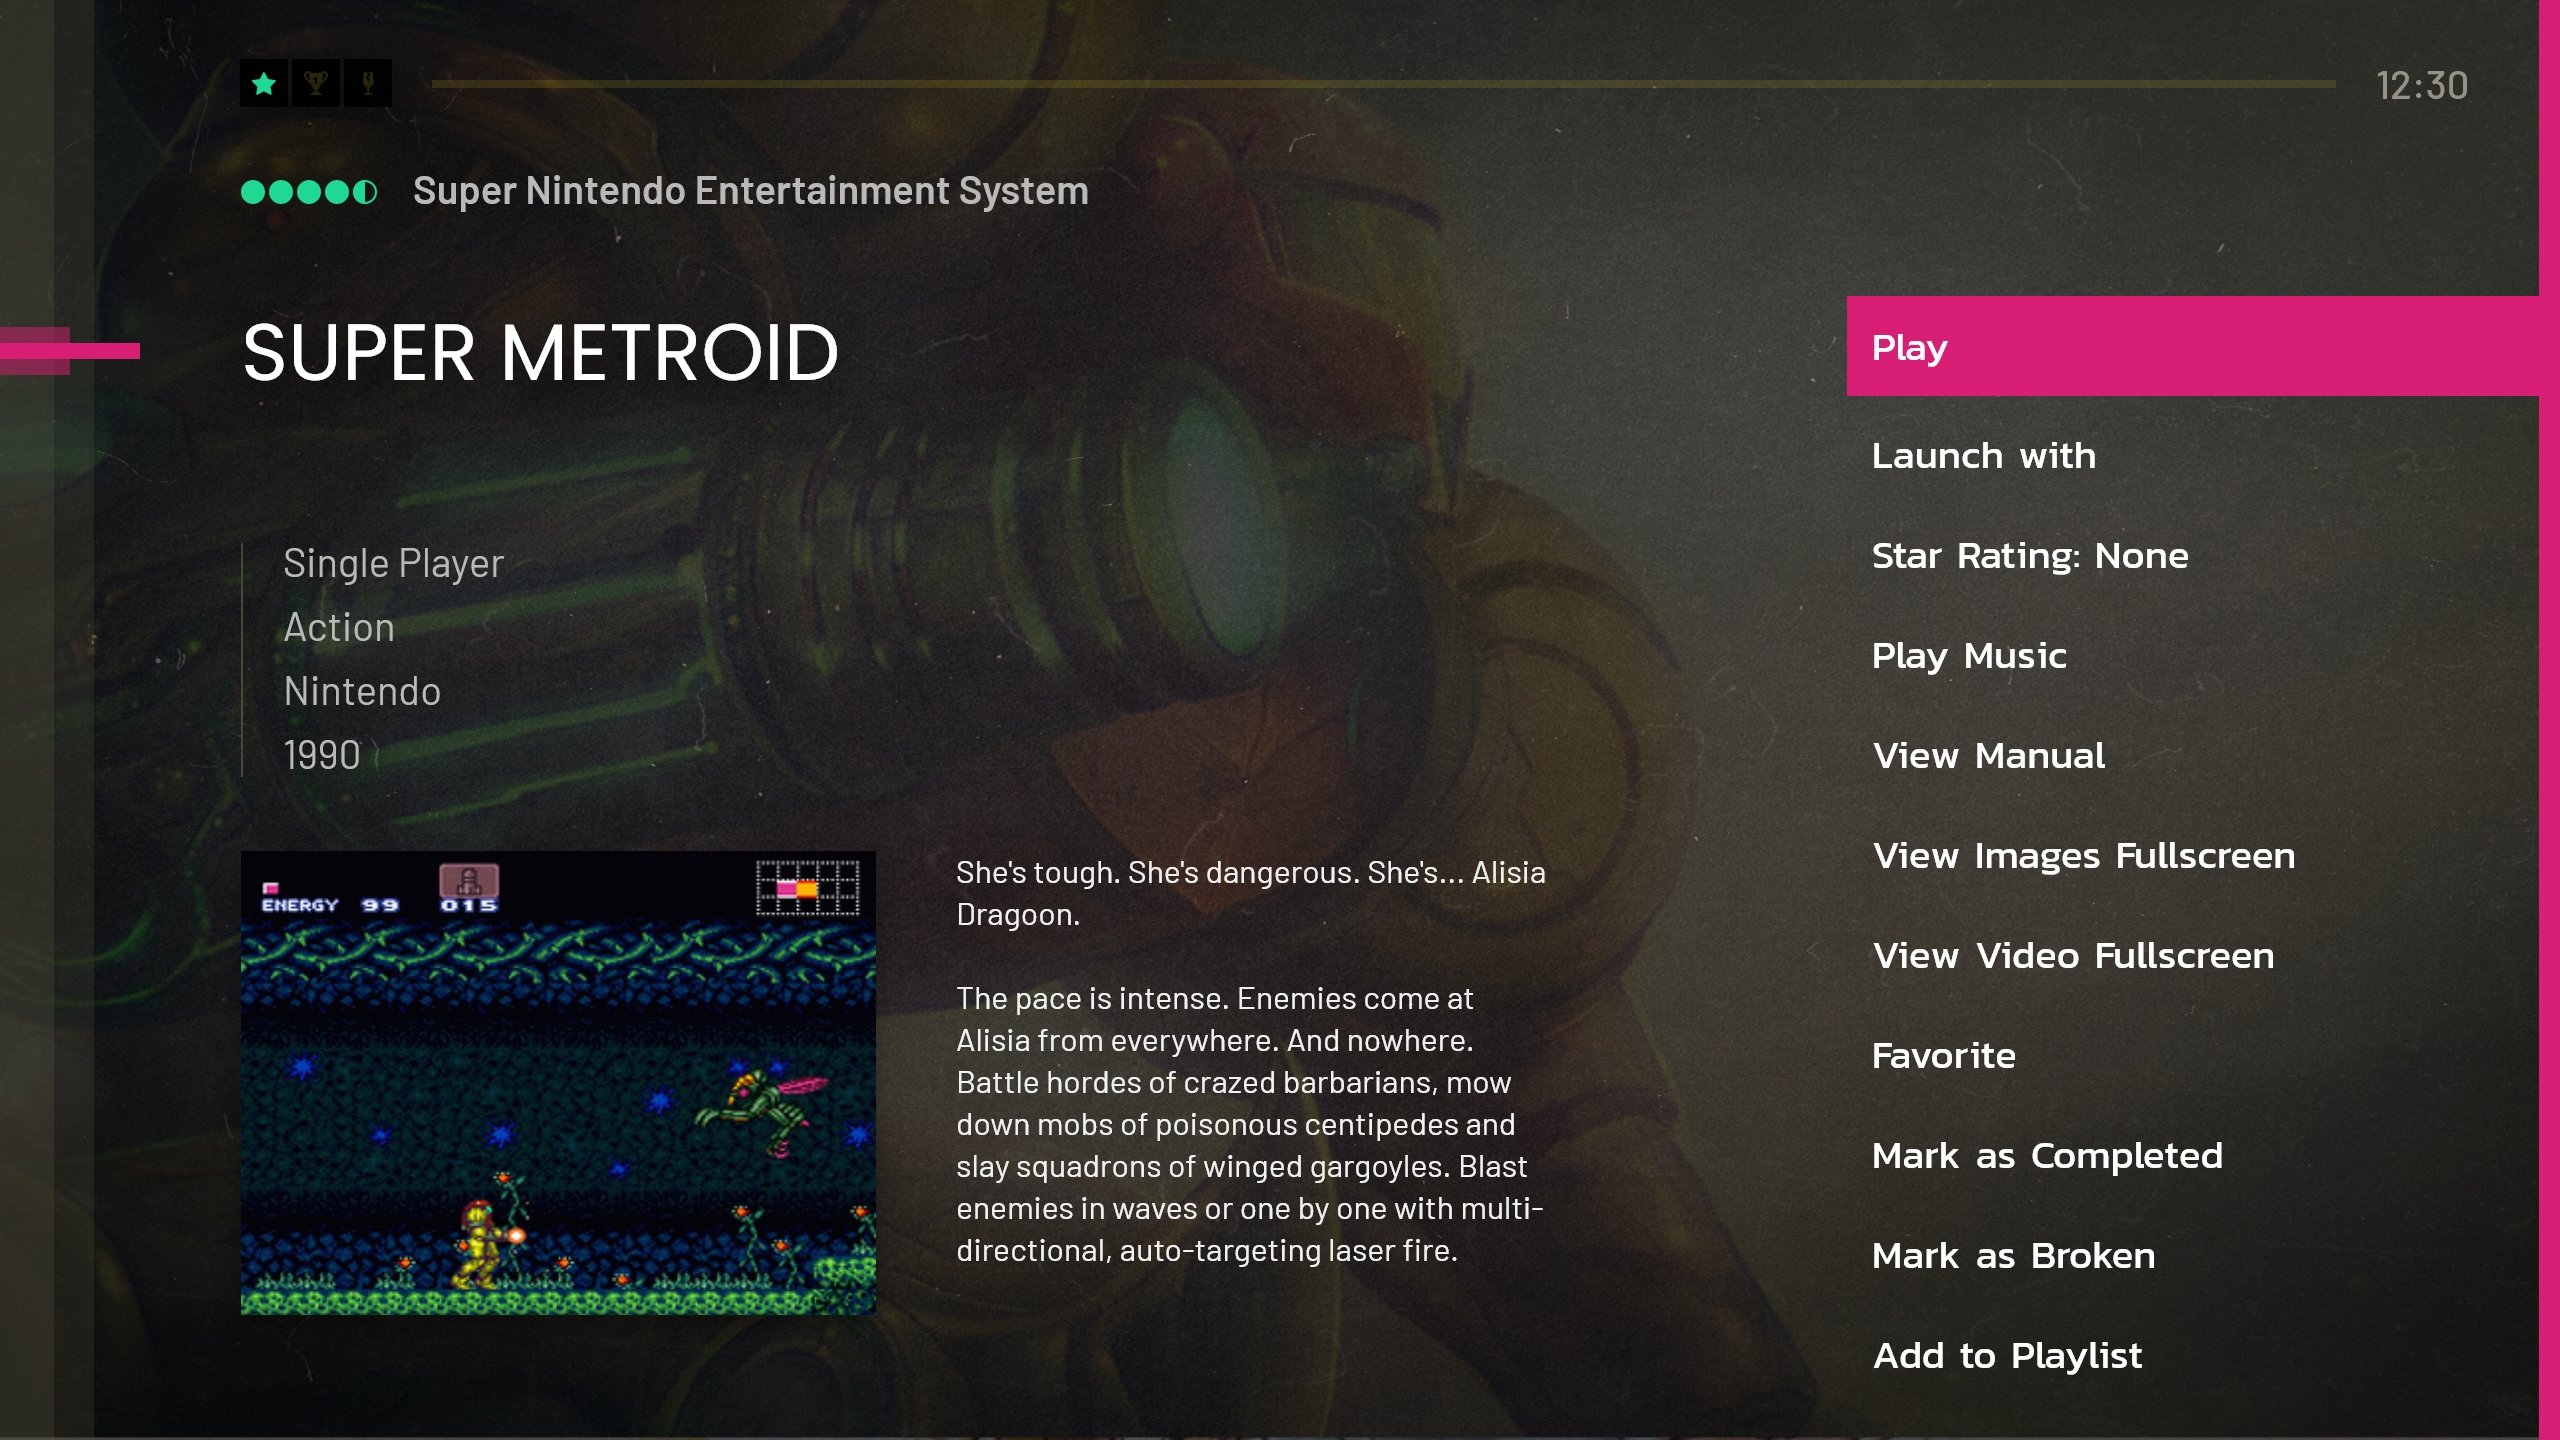The width and height of the screenshot is (2560, 1440).
Task: Click the Action genre text
Action: (339, 628)
